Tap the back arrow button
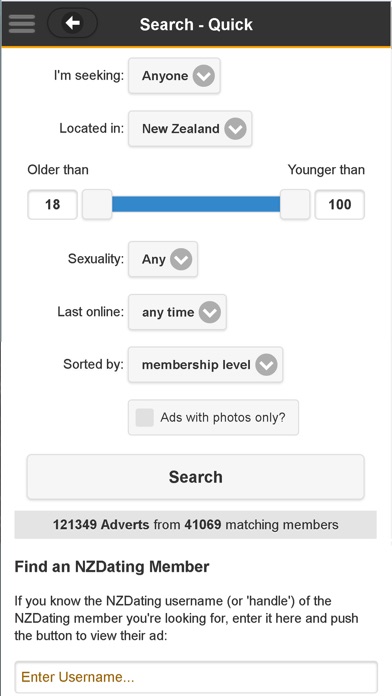The height and width of the screenshot is (696, 392). pos(72,23)
